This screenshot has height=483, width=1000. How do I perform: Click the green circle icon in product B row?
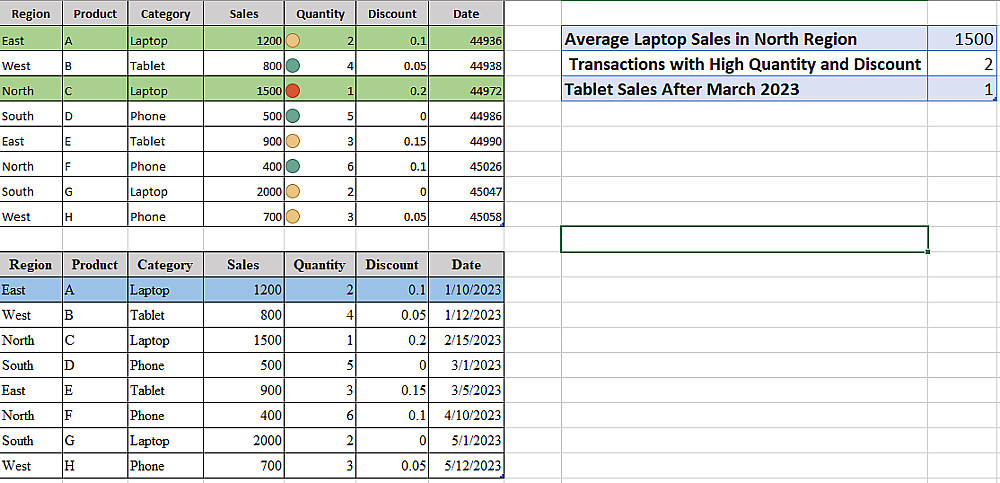coord(293,66)
